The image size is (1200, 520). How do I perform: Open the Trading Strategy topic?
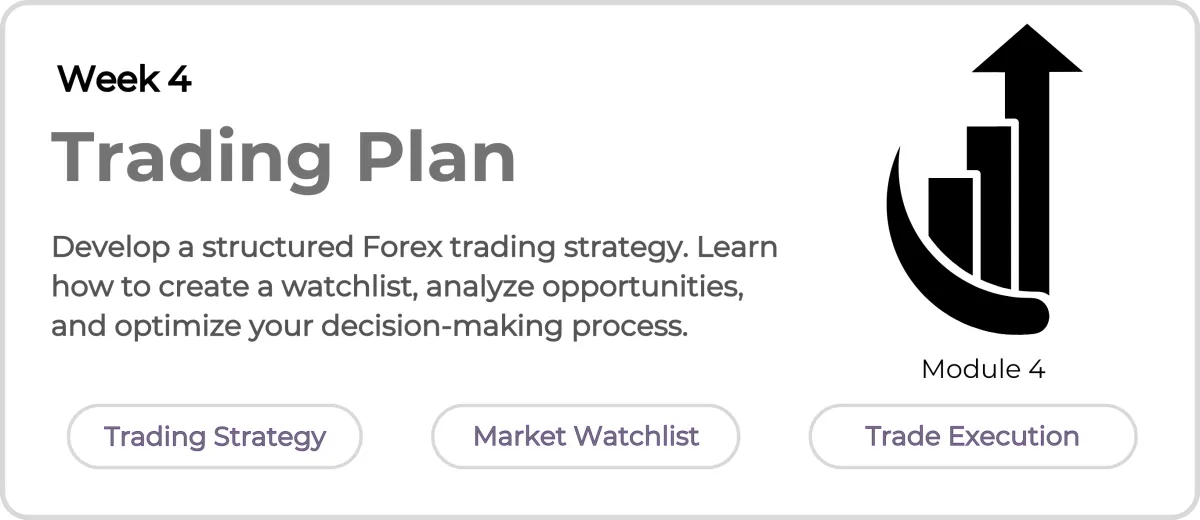click(215, 437)
